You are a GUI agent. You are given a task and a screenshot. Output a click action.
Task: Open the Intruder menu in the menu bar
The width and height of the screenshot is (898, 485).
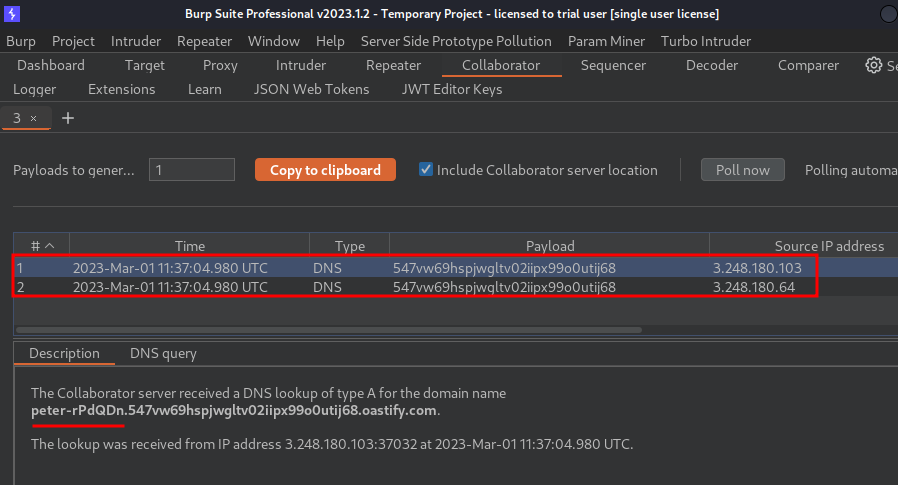pos(136,41)
